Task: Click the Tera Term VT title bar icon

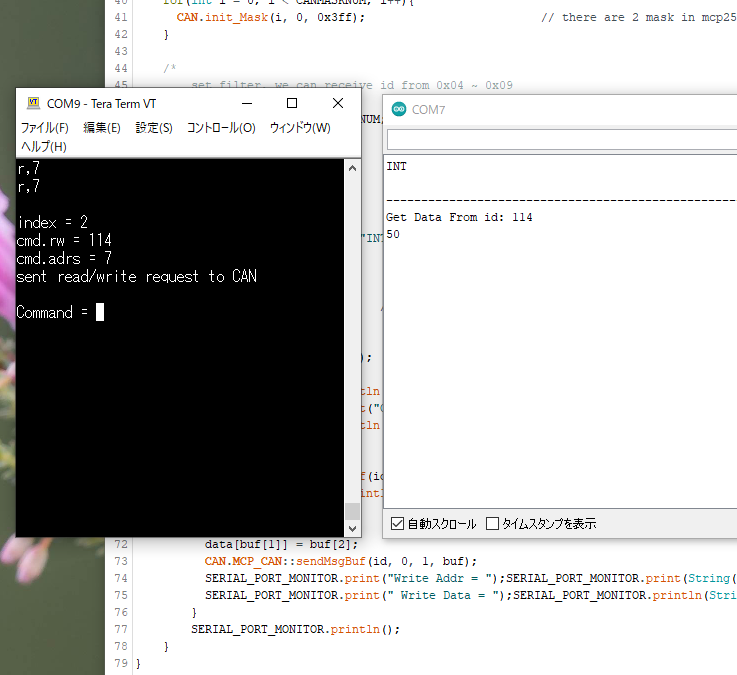Action: [33, 103]
